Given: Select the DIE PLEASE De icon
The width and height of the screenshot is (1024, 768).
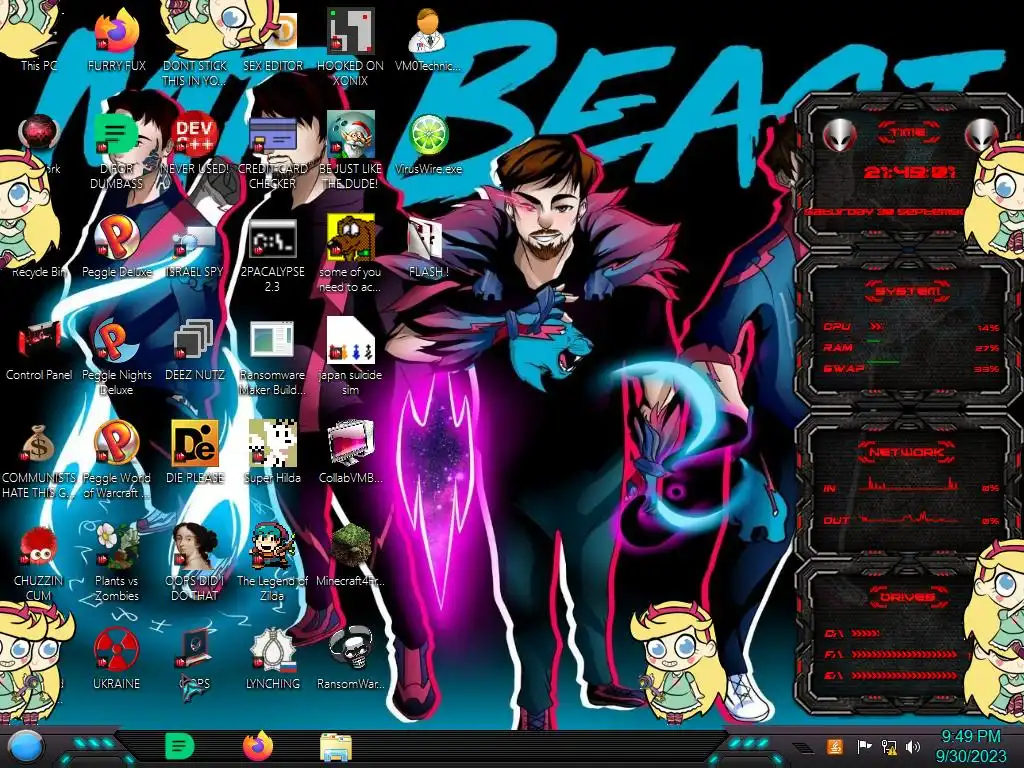Looking at the screenshot, I should tap(194, 452).
